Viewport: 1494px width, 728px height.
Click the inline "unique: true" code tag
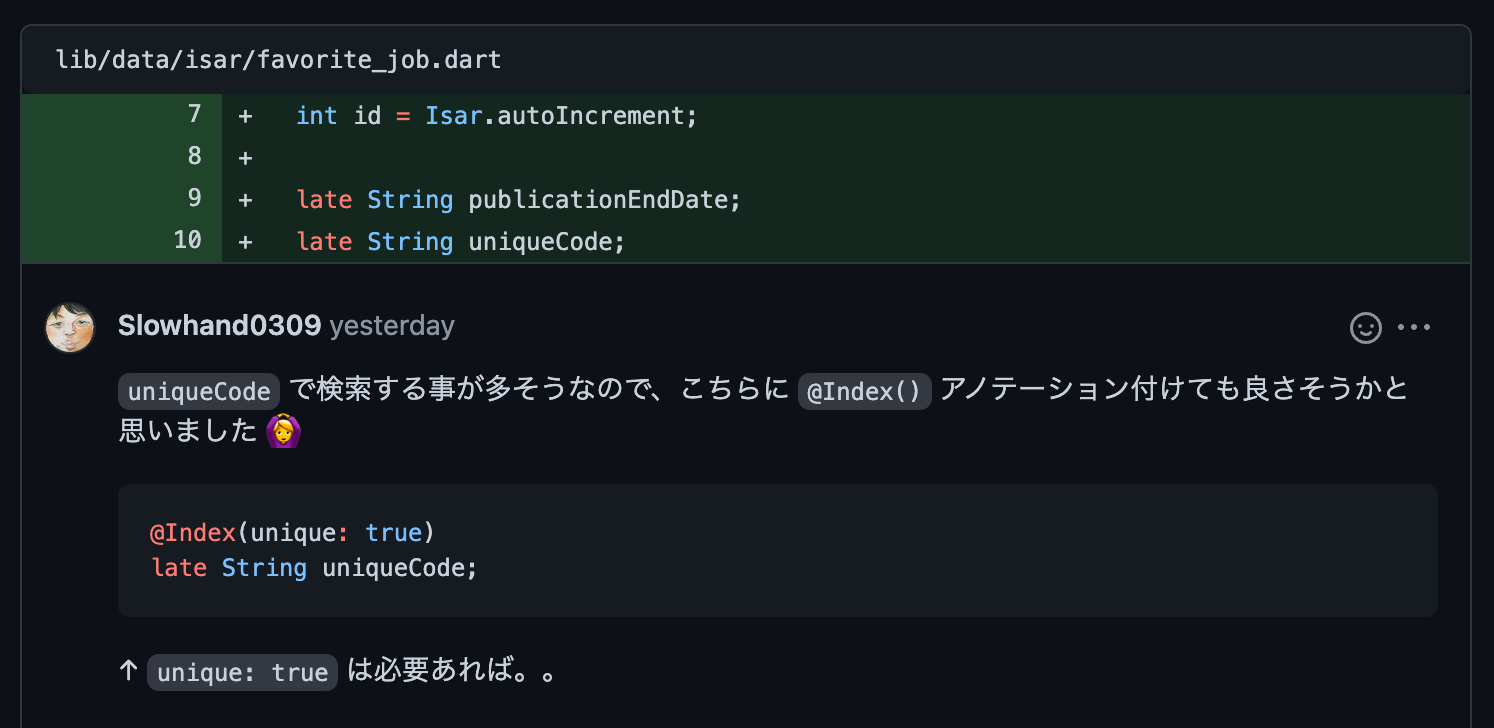(242, 672)
